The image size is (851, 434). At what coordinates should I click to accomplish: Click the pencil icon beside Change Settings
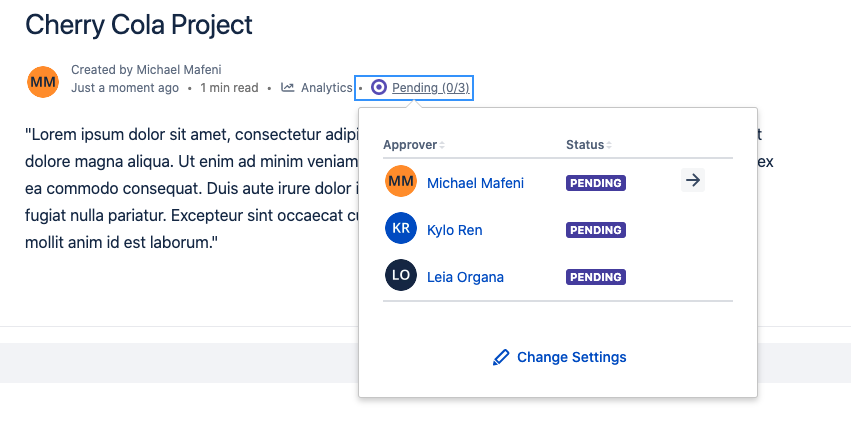[x=501, y=357]
